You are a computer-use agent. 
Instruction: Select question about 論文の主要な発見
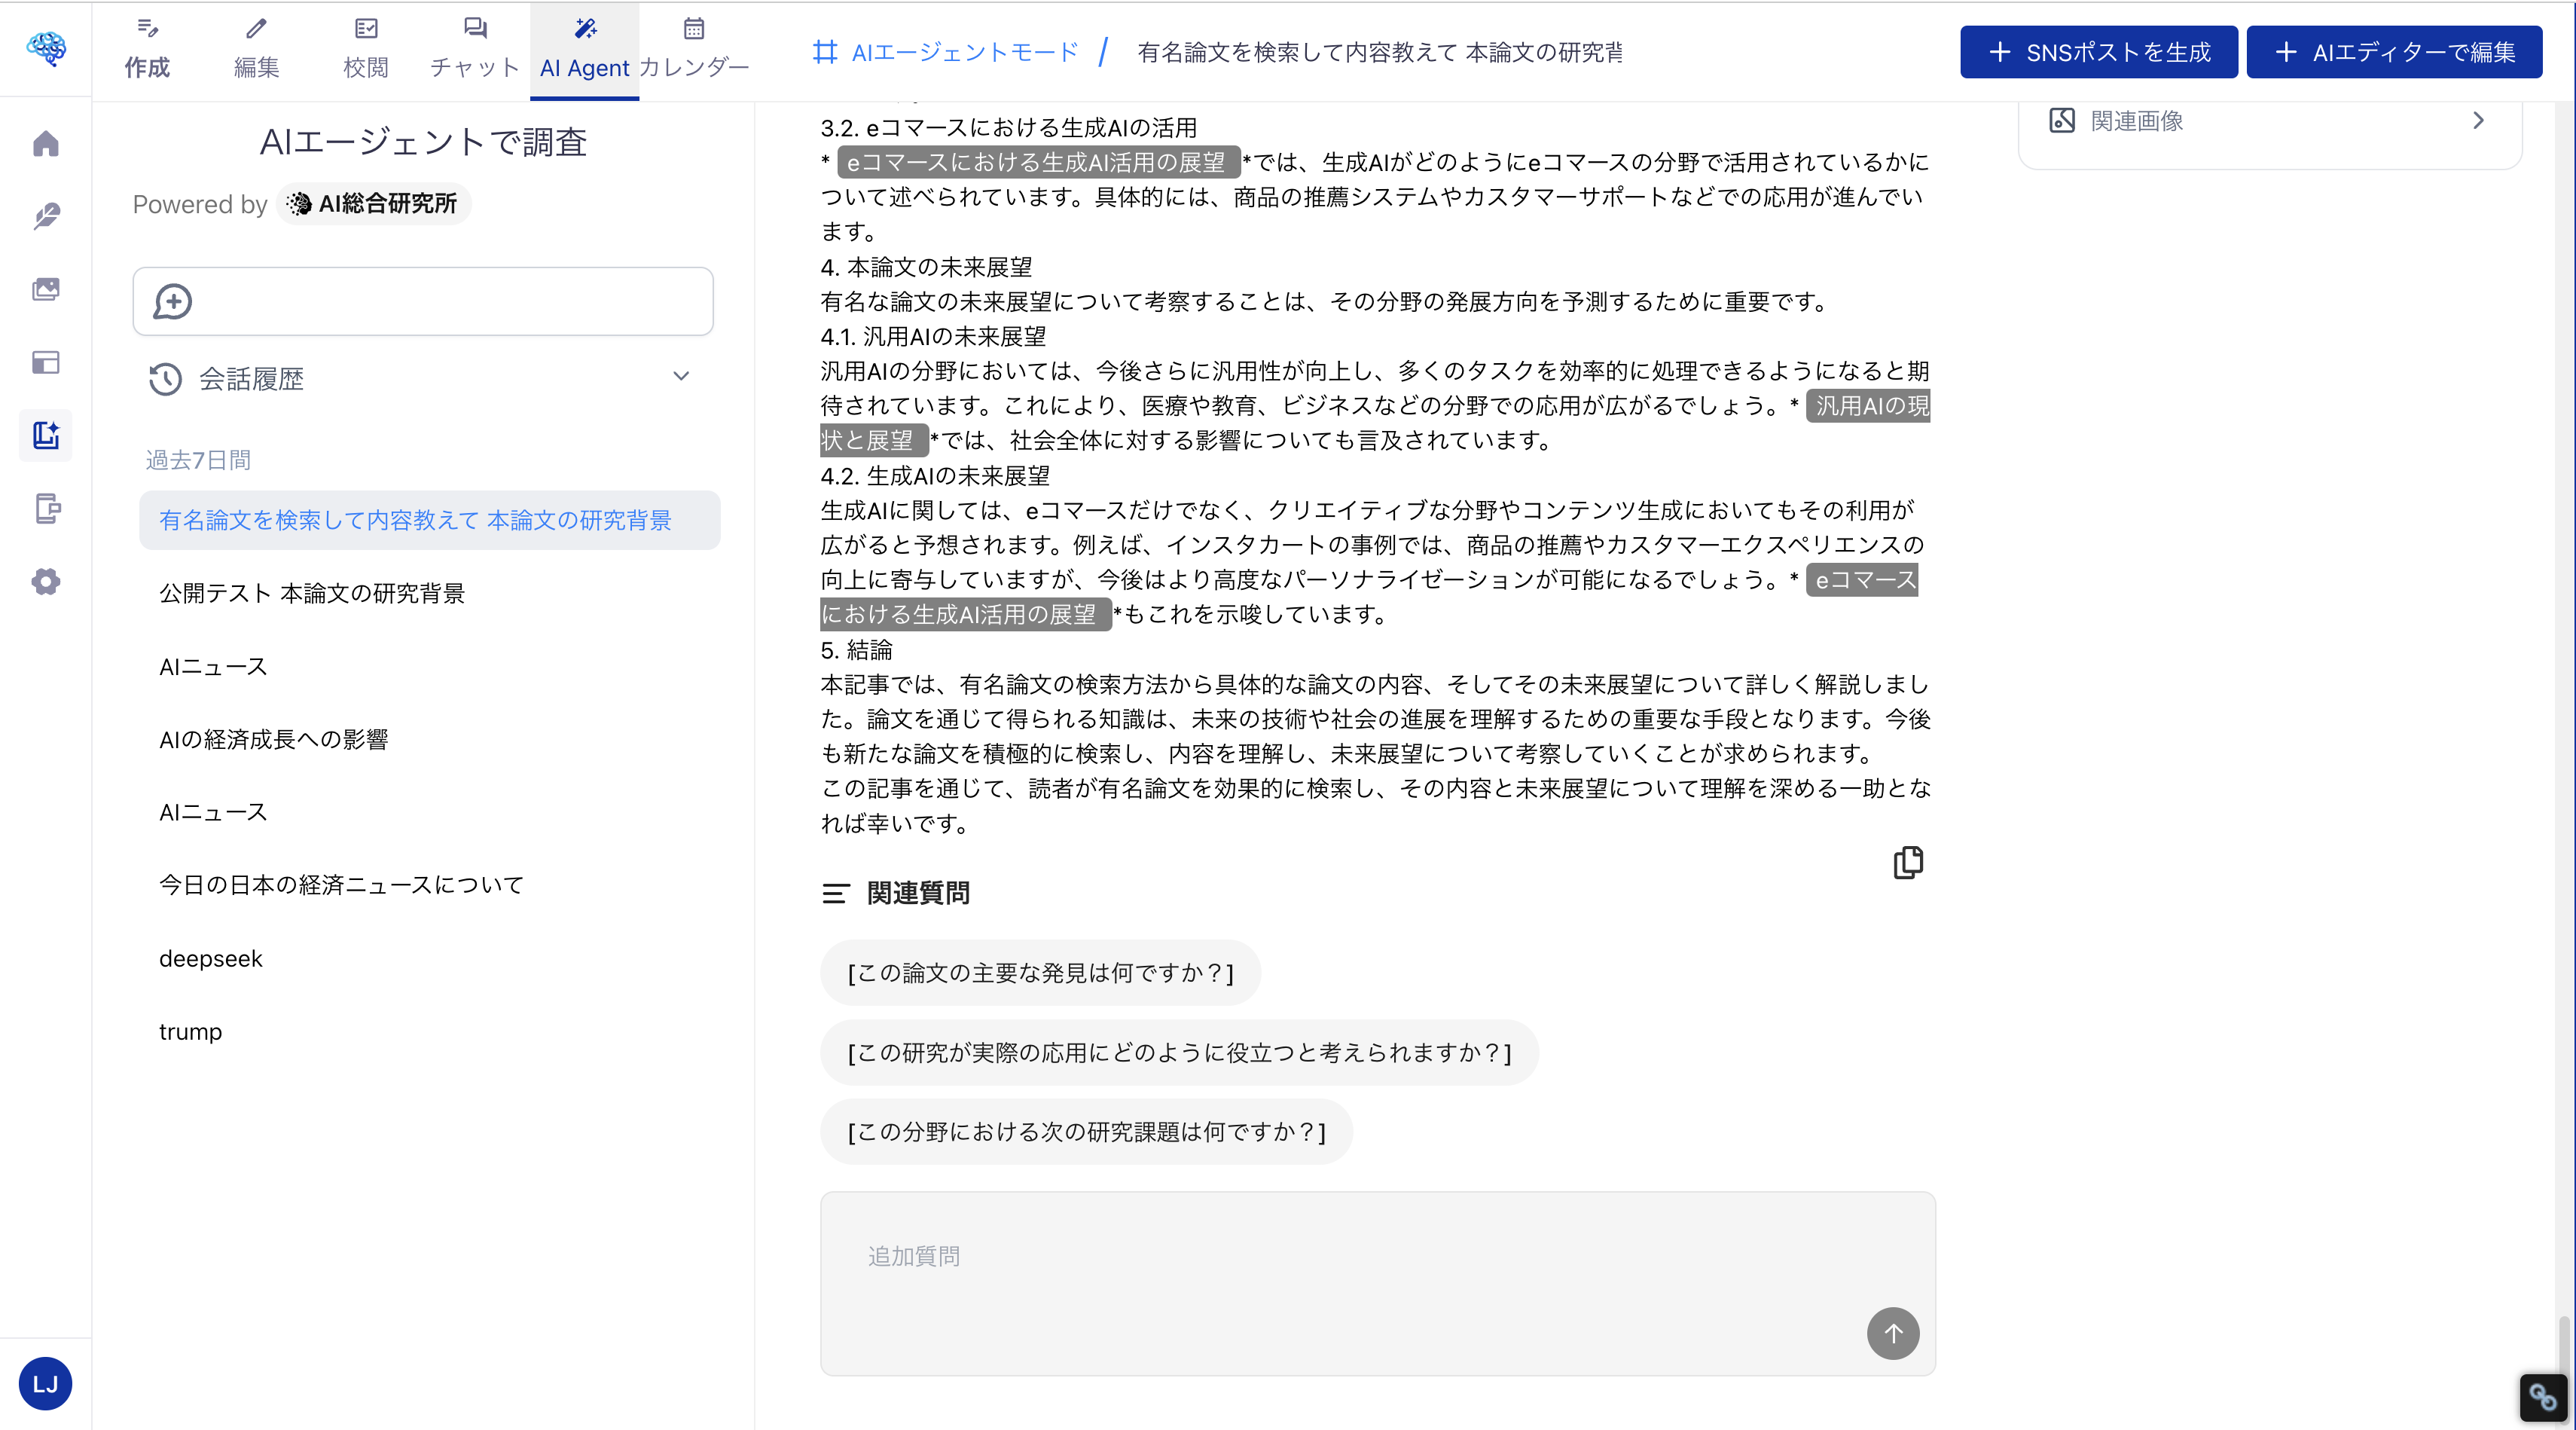[x=1040, y=972]
